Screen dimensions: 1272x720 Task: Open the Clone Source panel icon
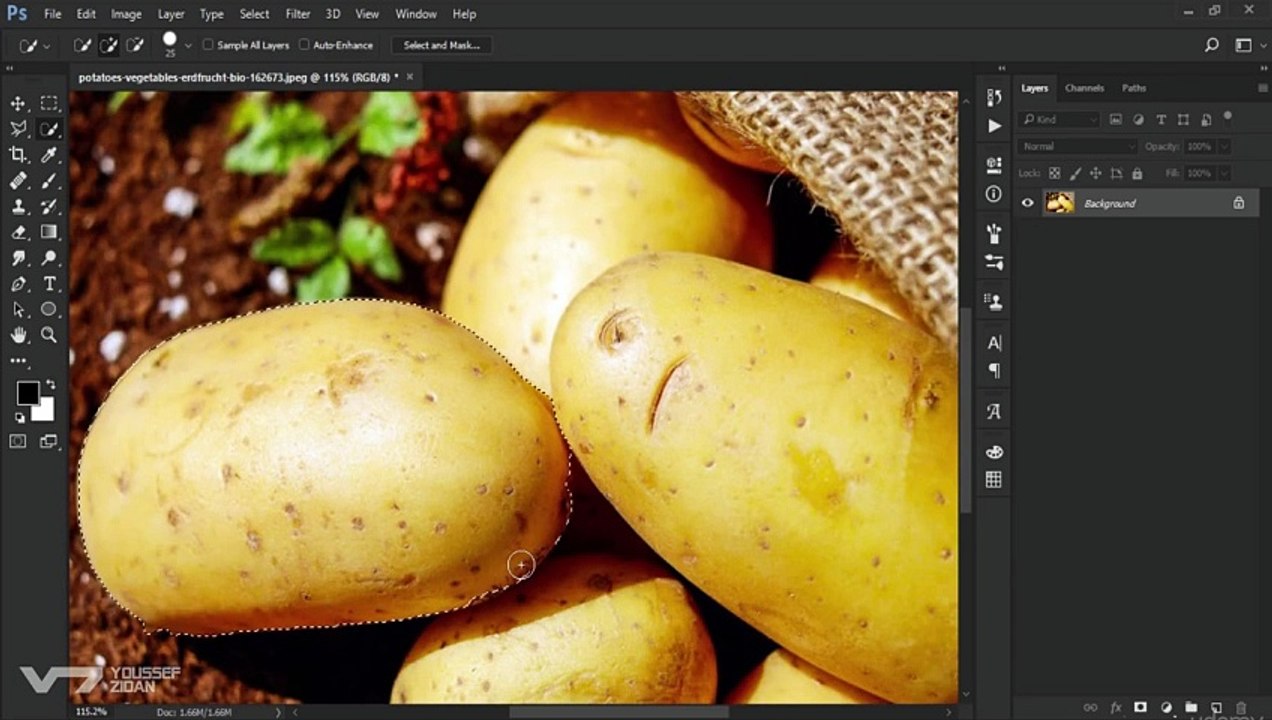click(x=994, y=301)
